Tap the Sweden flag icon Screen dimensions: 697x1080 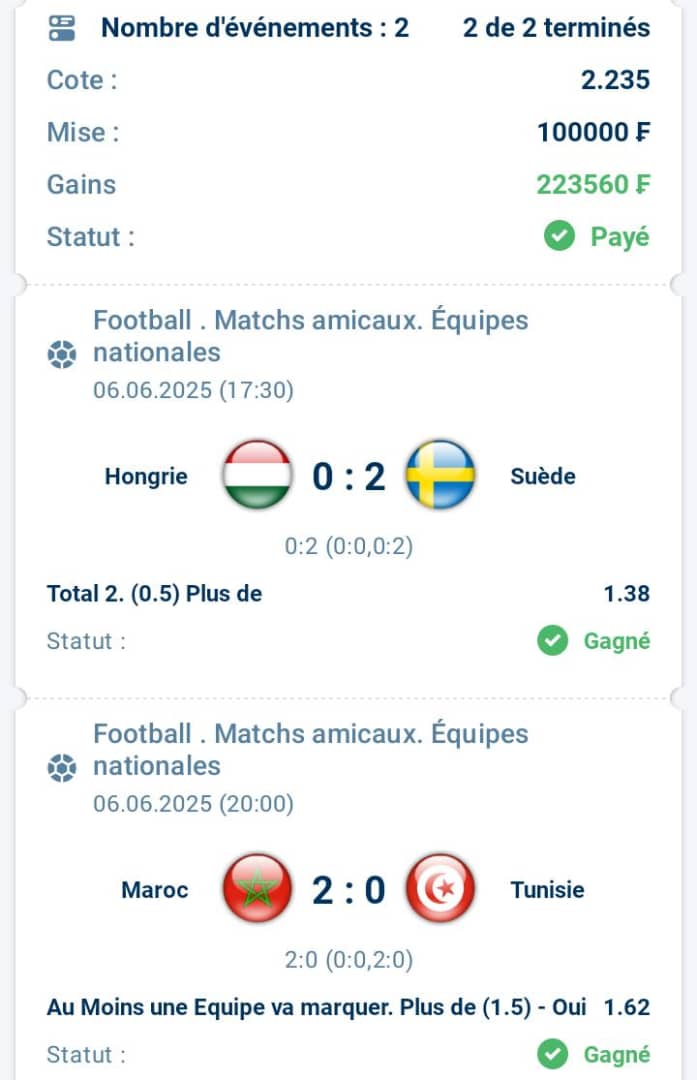tap(440, 475)
